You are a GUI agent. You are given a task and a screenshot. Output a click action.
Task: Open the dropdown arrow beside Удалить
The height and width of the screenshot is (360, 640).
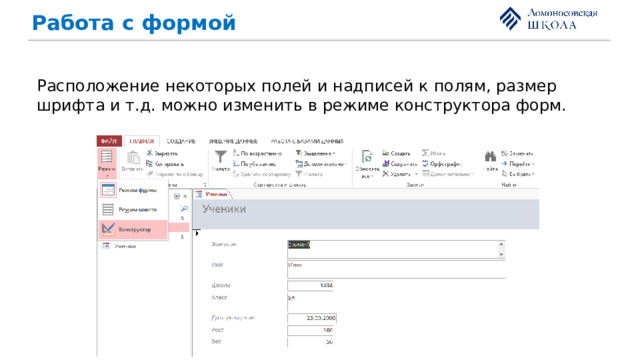pyautogui.click(x=416, y=174)
